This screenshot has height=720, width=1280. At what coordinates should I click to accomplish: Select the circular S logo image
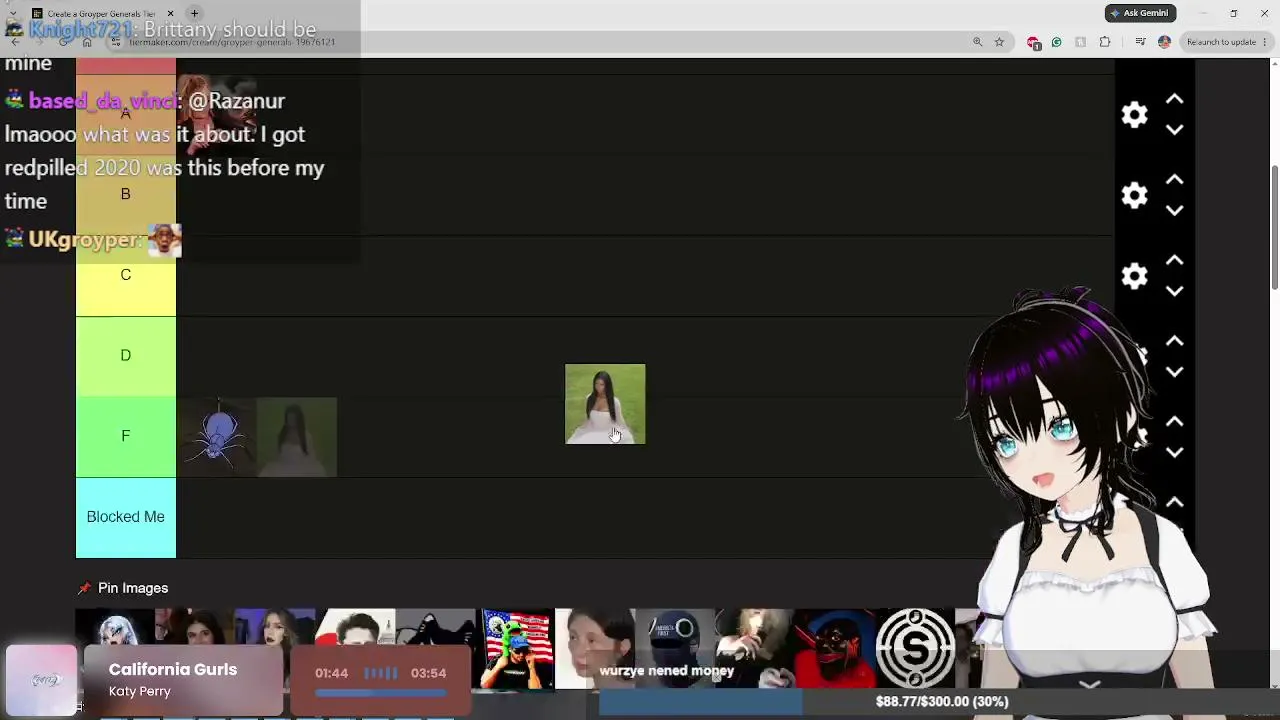point(915,648)
